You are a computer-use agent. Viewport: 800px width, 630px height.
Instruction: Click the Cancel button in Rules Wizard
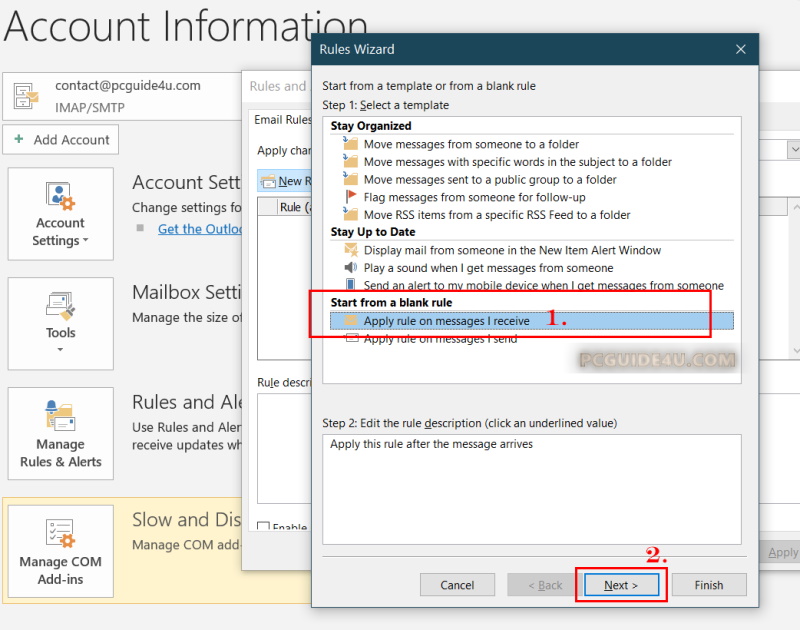[x=457, y=585]
